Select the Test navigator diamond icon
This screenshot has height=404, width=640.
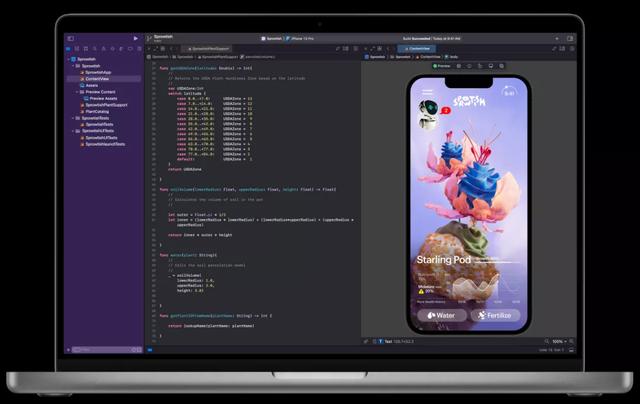click(113, 49)
